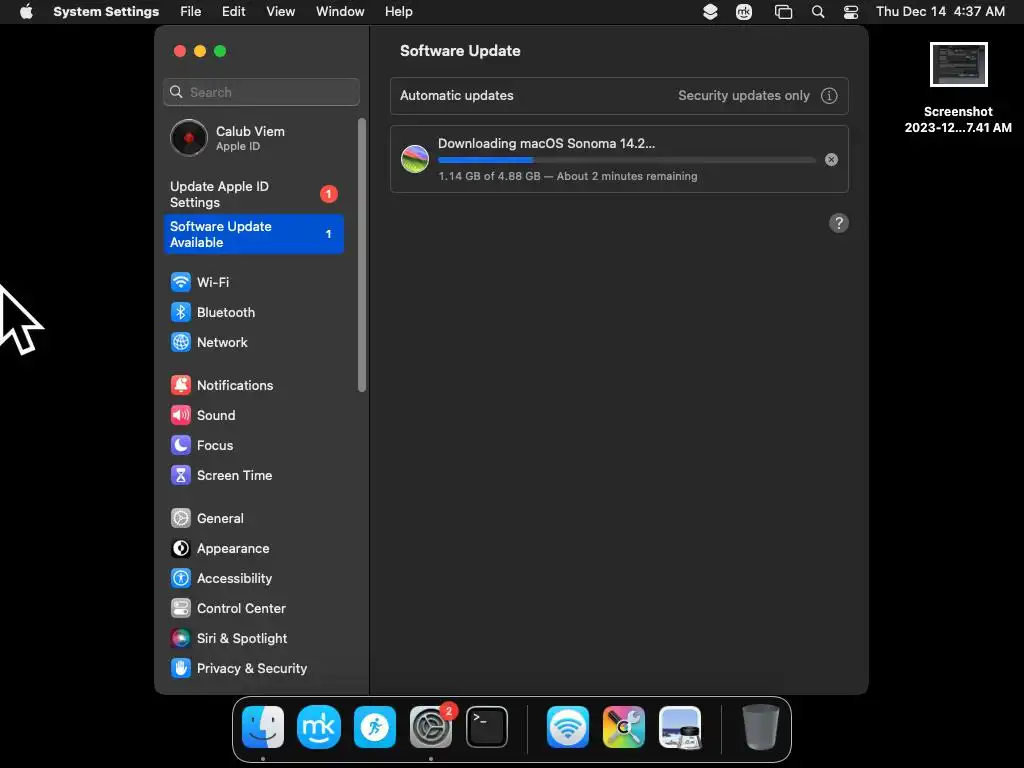Open the Bluetooth settings pane
The height and width of the screenshot is (768, 1024).
click(253, 312)
